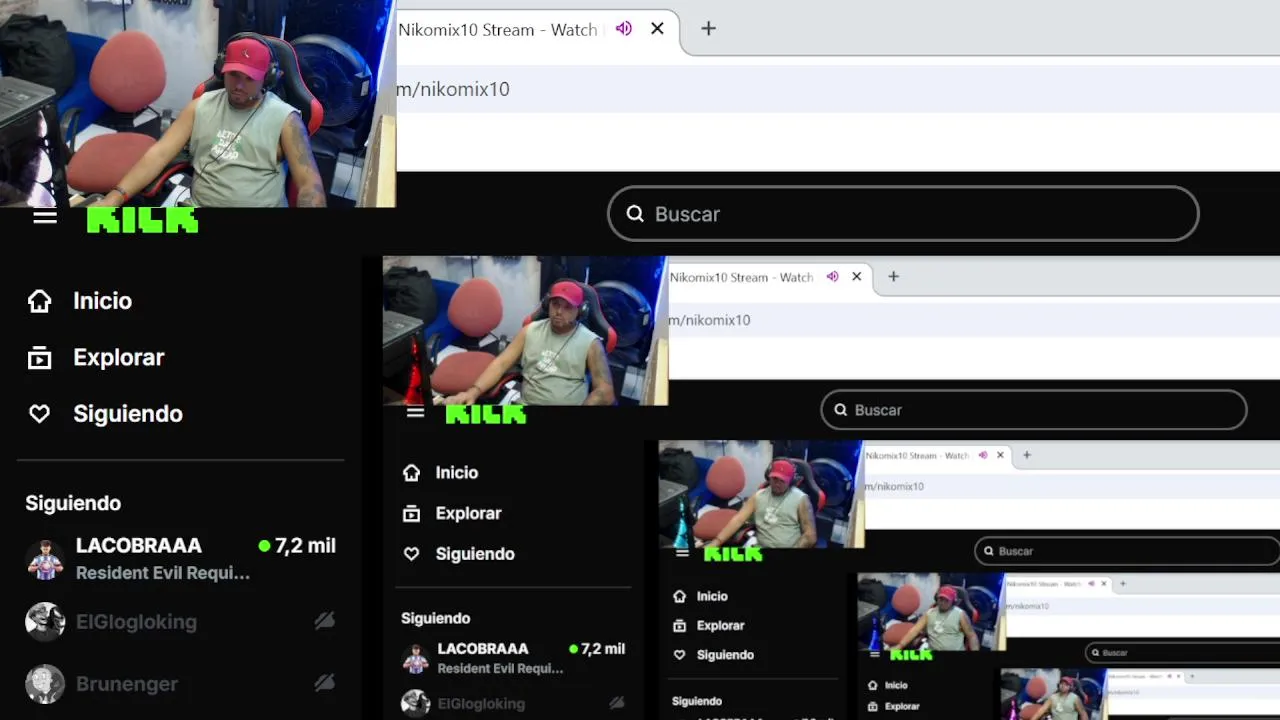Viewport: 1280px width, 720px height.
Task: Click offline icon on second nested ElGlogloking row
Action: 617,703
